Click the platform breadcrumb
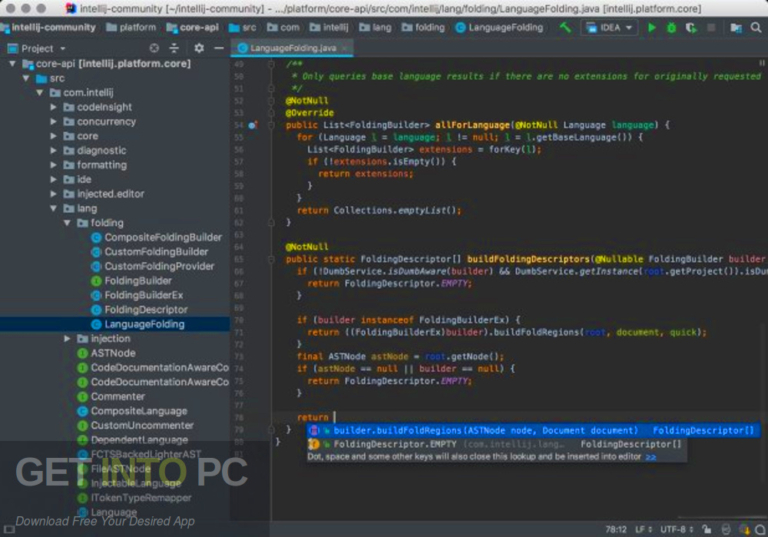The height and width of the screenshot is (537, 768). 131,27
